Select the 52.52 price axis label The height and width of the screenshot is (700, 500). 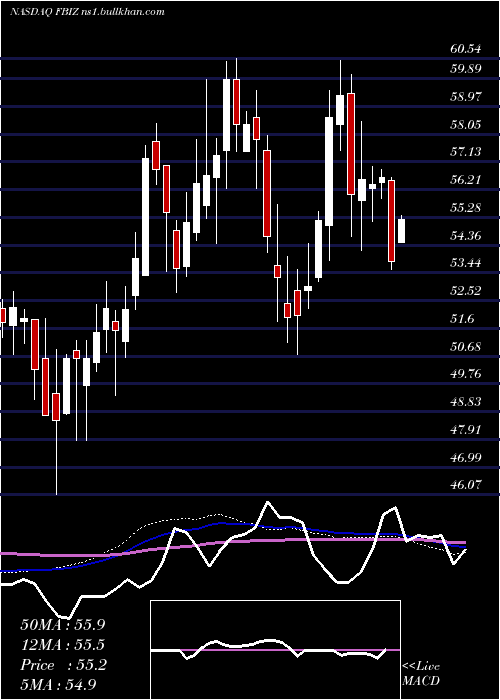pos(466,291)
